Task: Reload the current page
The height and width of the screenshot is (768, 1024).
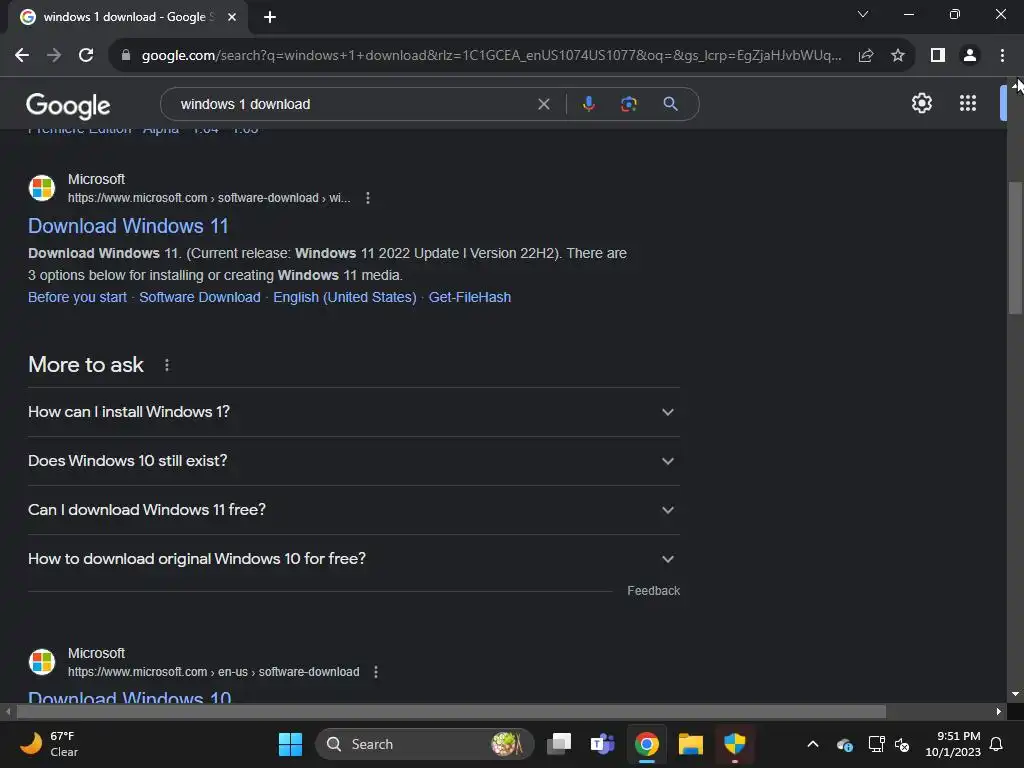Action: 86,56
